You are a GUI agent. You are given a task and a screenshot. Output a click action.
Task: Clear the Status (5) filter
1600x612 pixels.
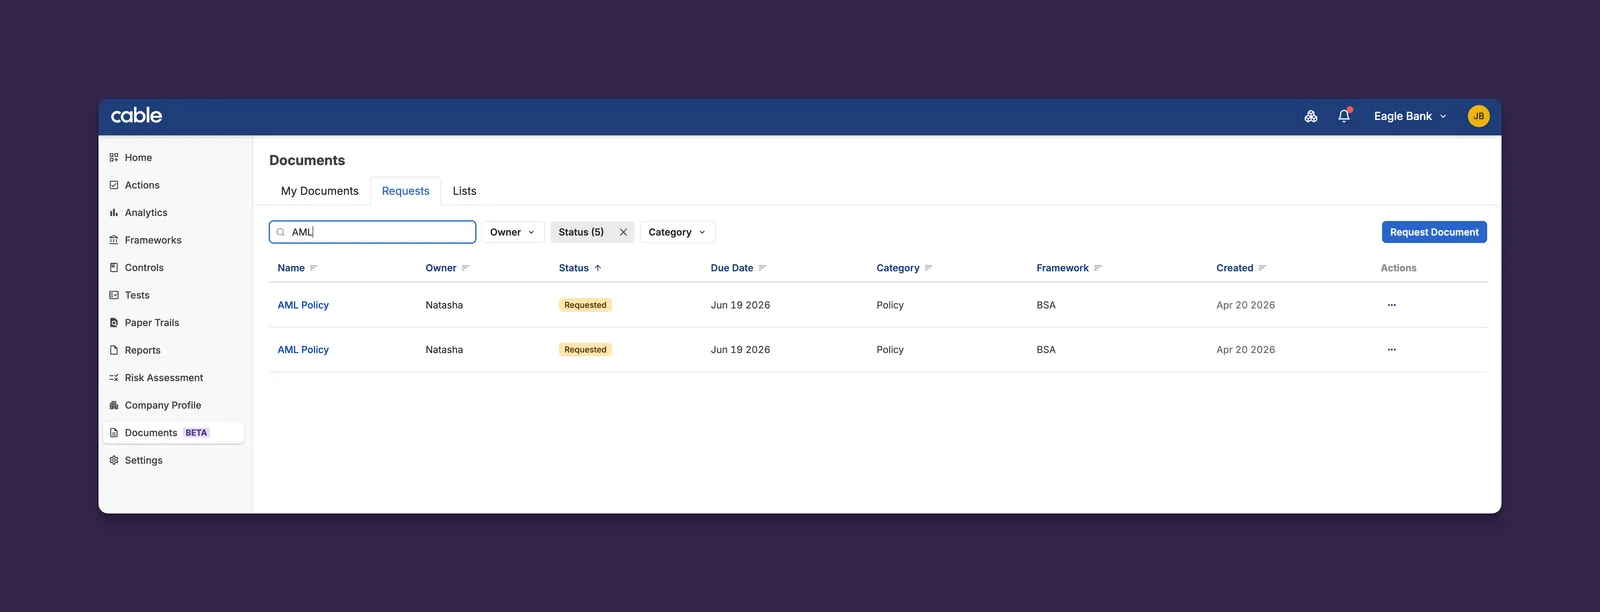coord(623,232)
